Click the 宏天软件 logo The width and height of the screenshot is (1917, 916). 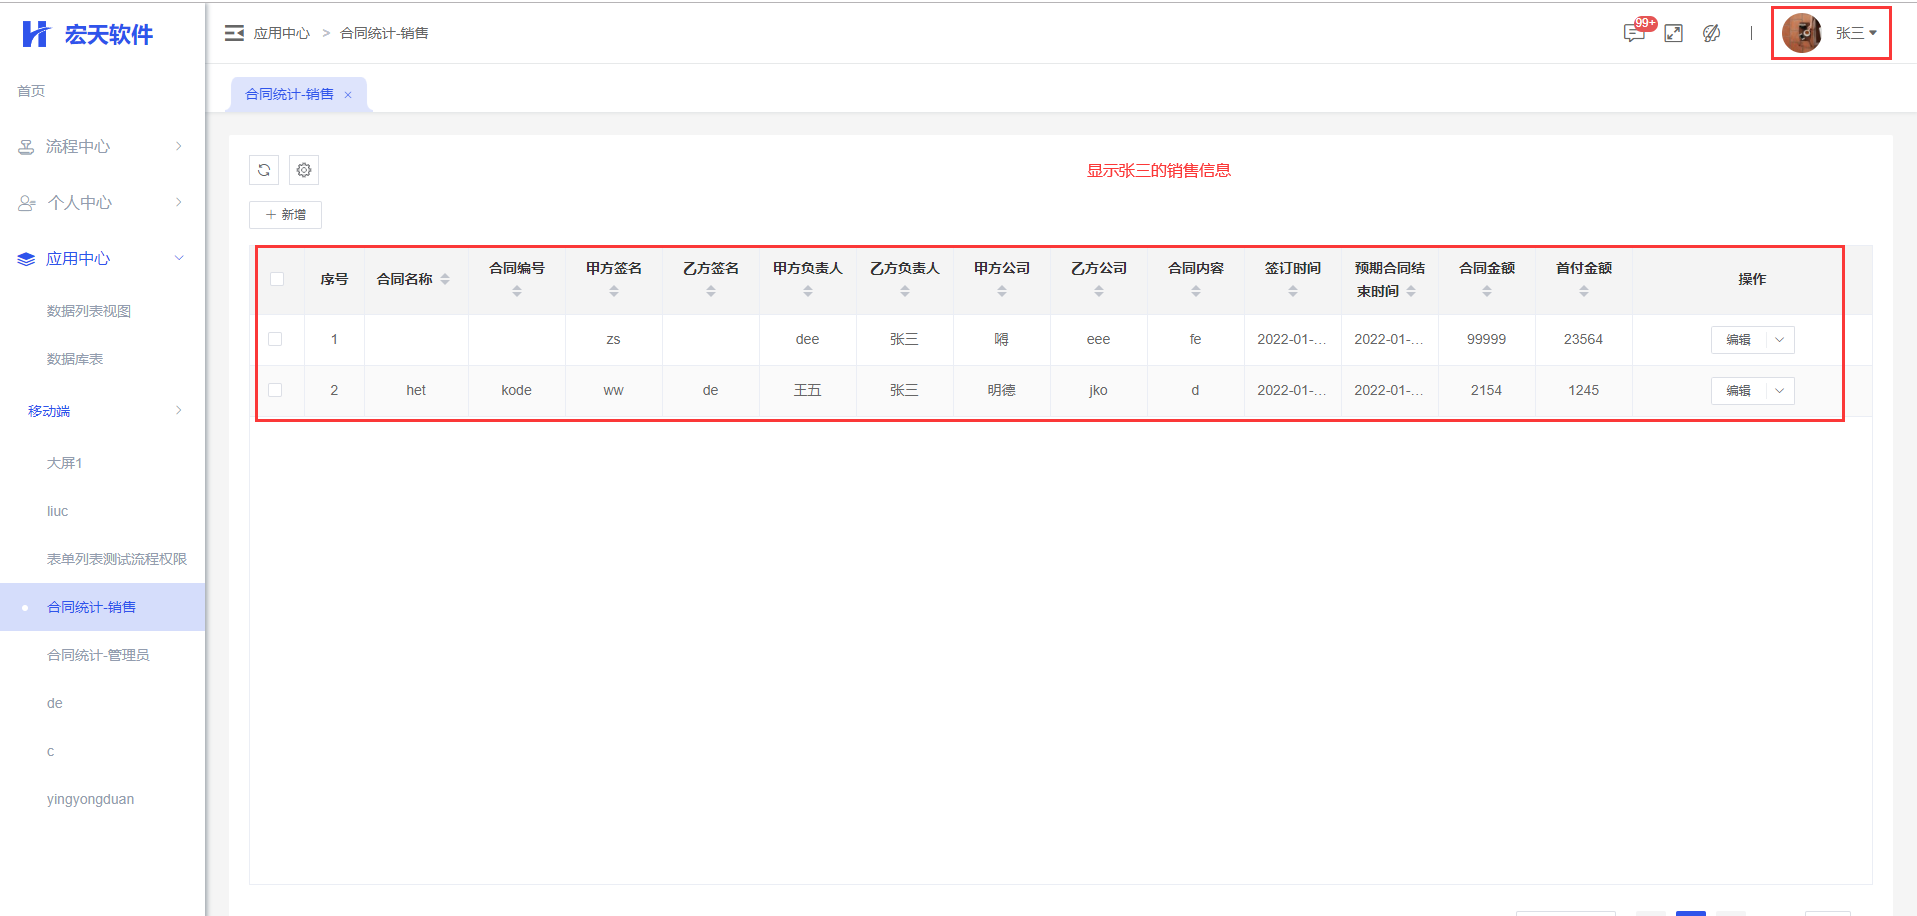pyautogui.click(x=88, y=34)
